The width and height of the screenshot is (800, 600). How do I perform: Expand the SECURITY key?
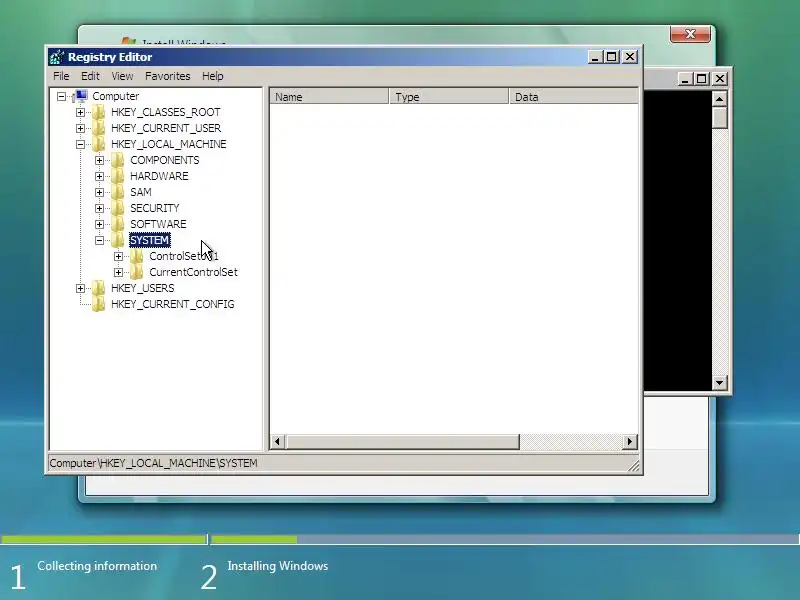coord(99,208)
